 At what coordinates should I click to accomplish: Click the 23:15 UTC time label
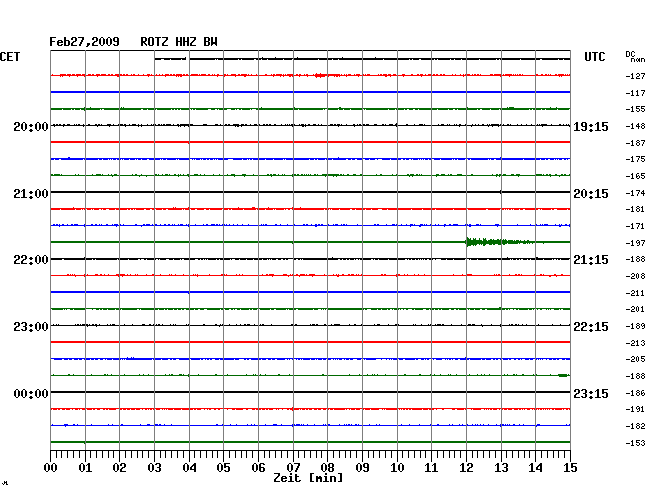(x=591, y=393)
